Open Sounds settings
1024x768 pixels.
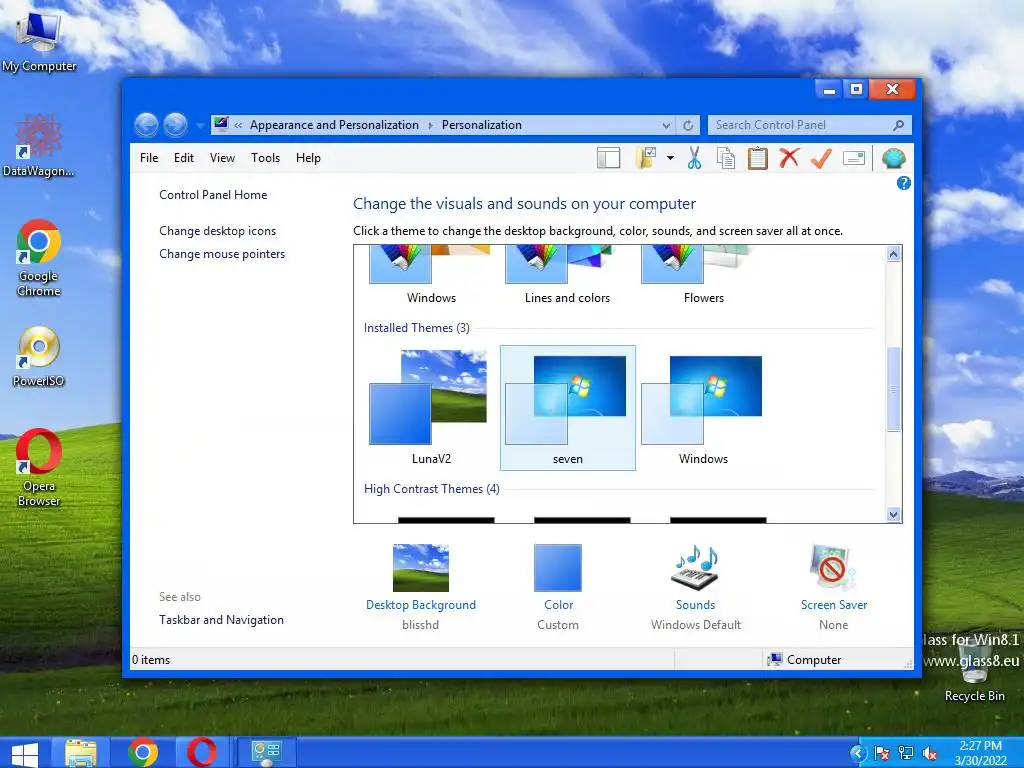(x=696, y=586)
